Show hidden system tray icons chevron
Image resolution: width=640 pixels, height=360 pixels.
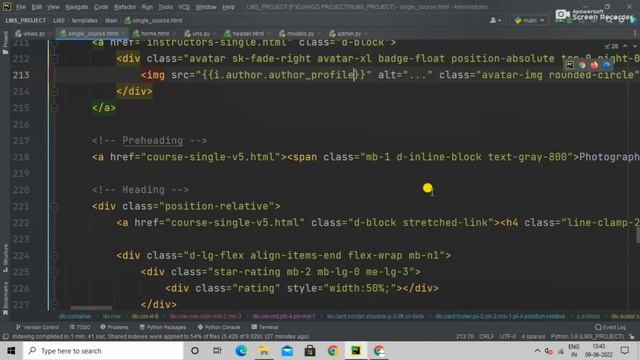click(537, 351)
